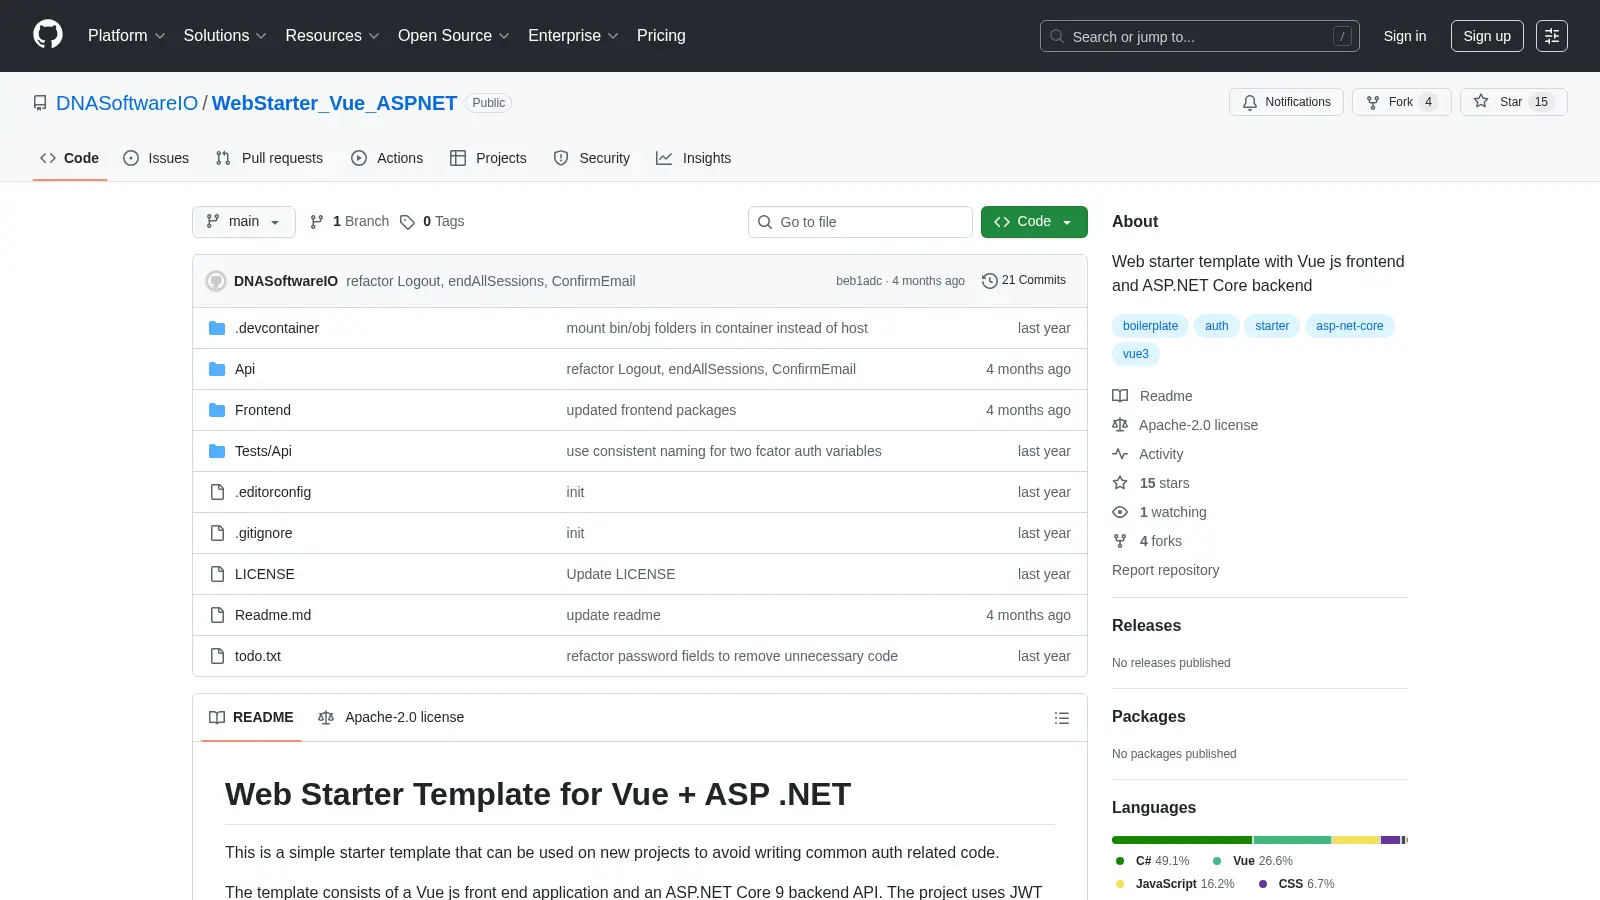Click the .gitignore file icon

point(217,533)
